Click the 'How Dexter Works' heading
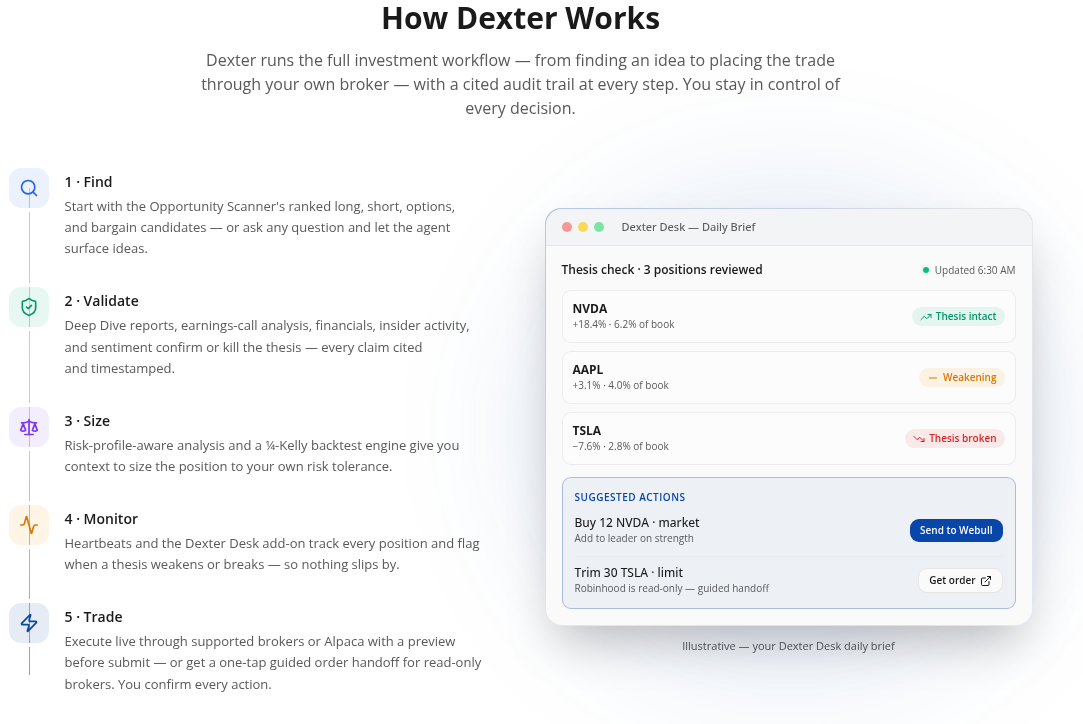This screenshot has width=1083, height=724. pos(521,18)
